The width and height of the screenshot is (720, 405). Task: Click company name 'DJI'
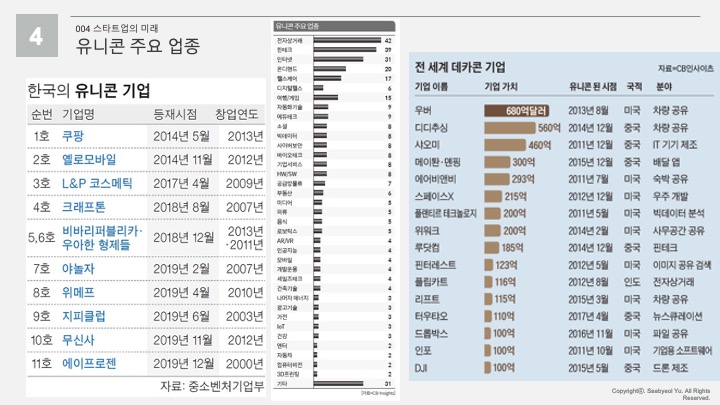(x=421, y=368)
